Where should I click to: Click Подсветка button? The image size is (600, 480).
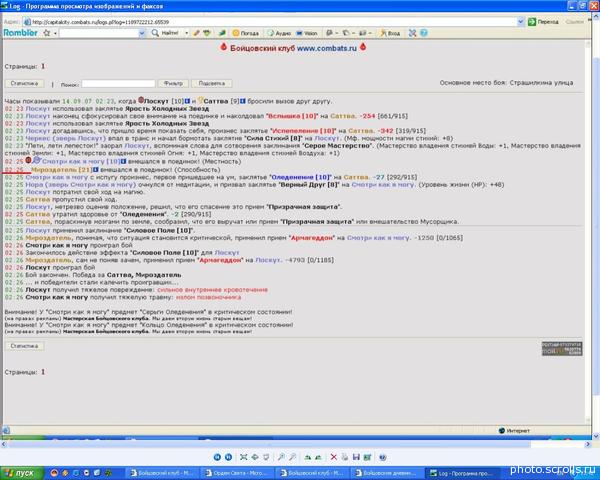pyautogui.click(x=212, y=83)
